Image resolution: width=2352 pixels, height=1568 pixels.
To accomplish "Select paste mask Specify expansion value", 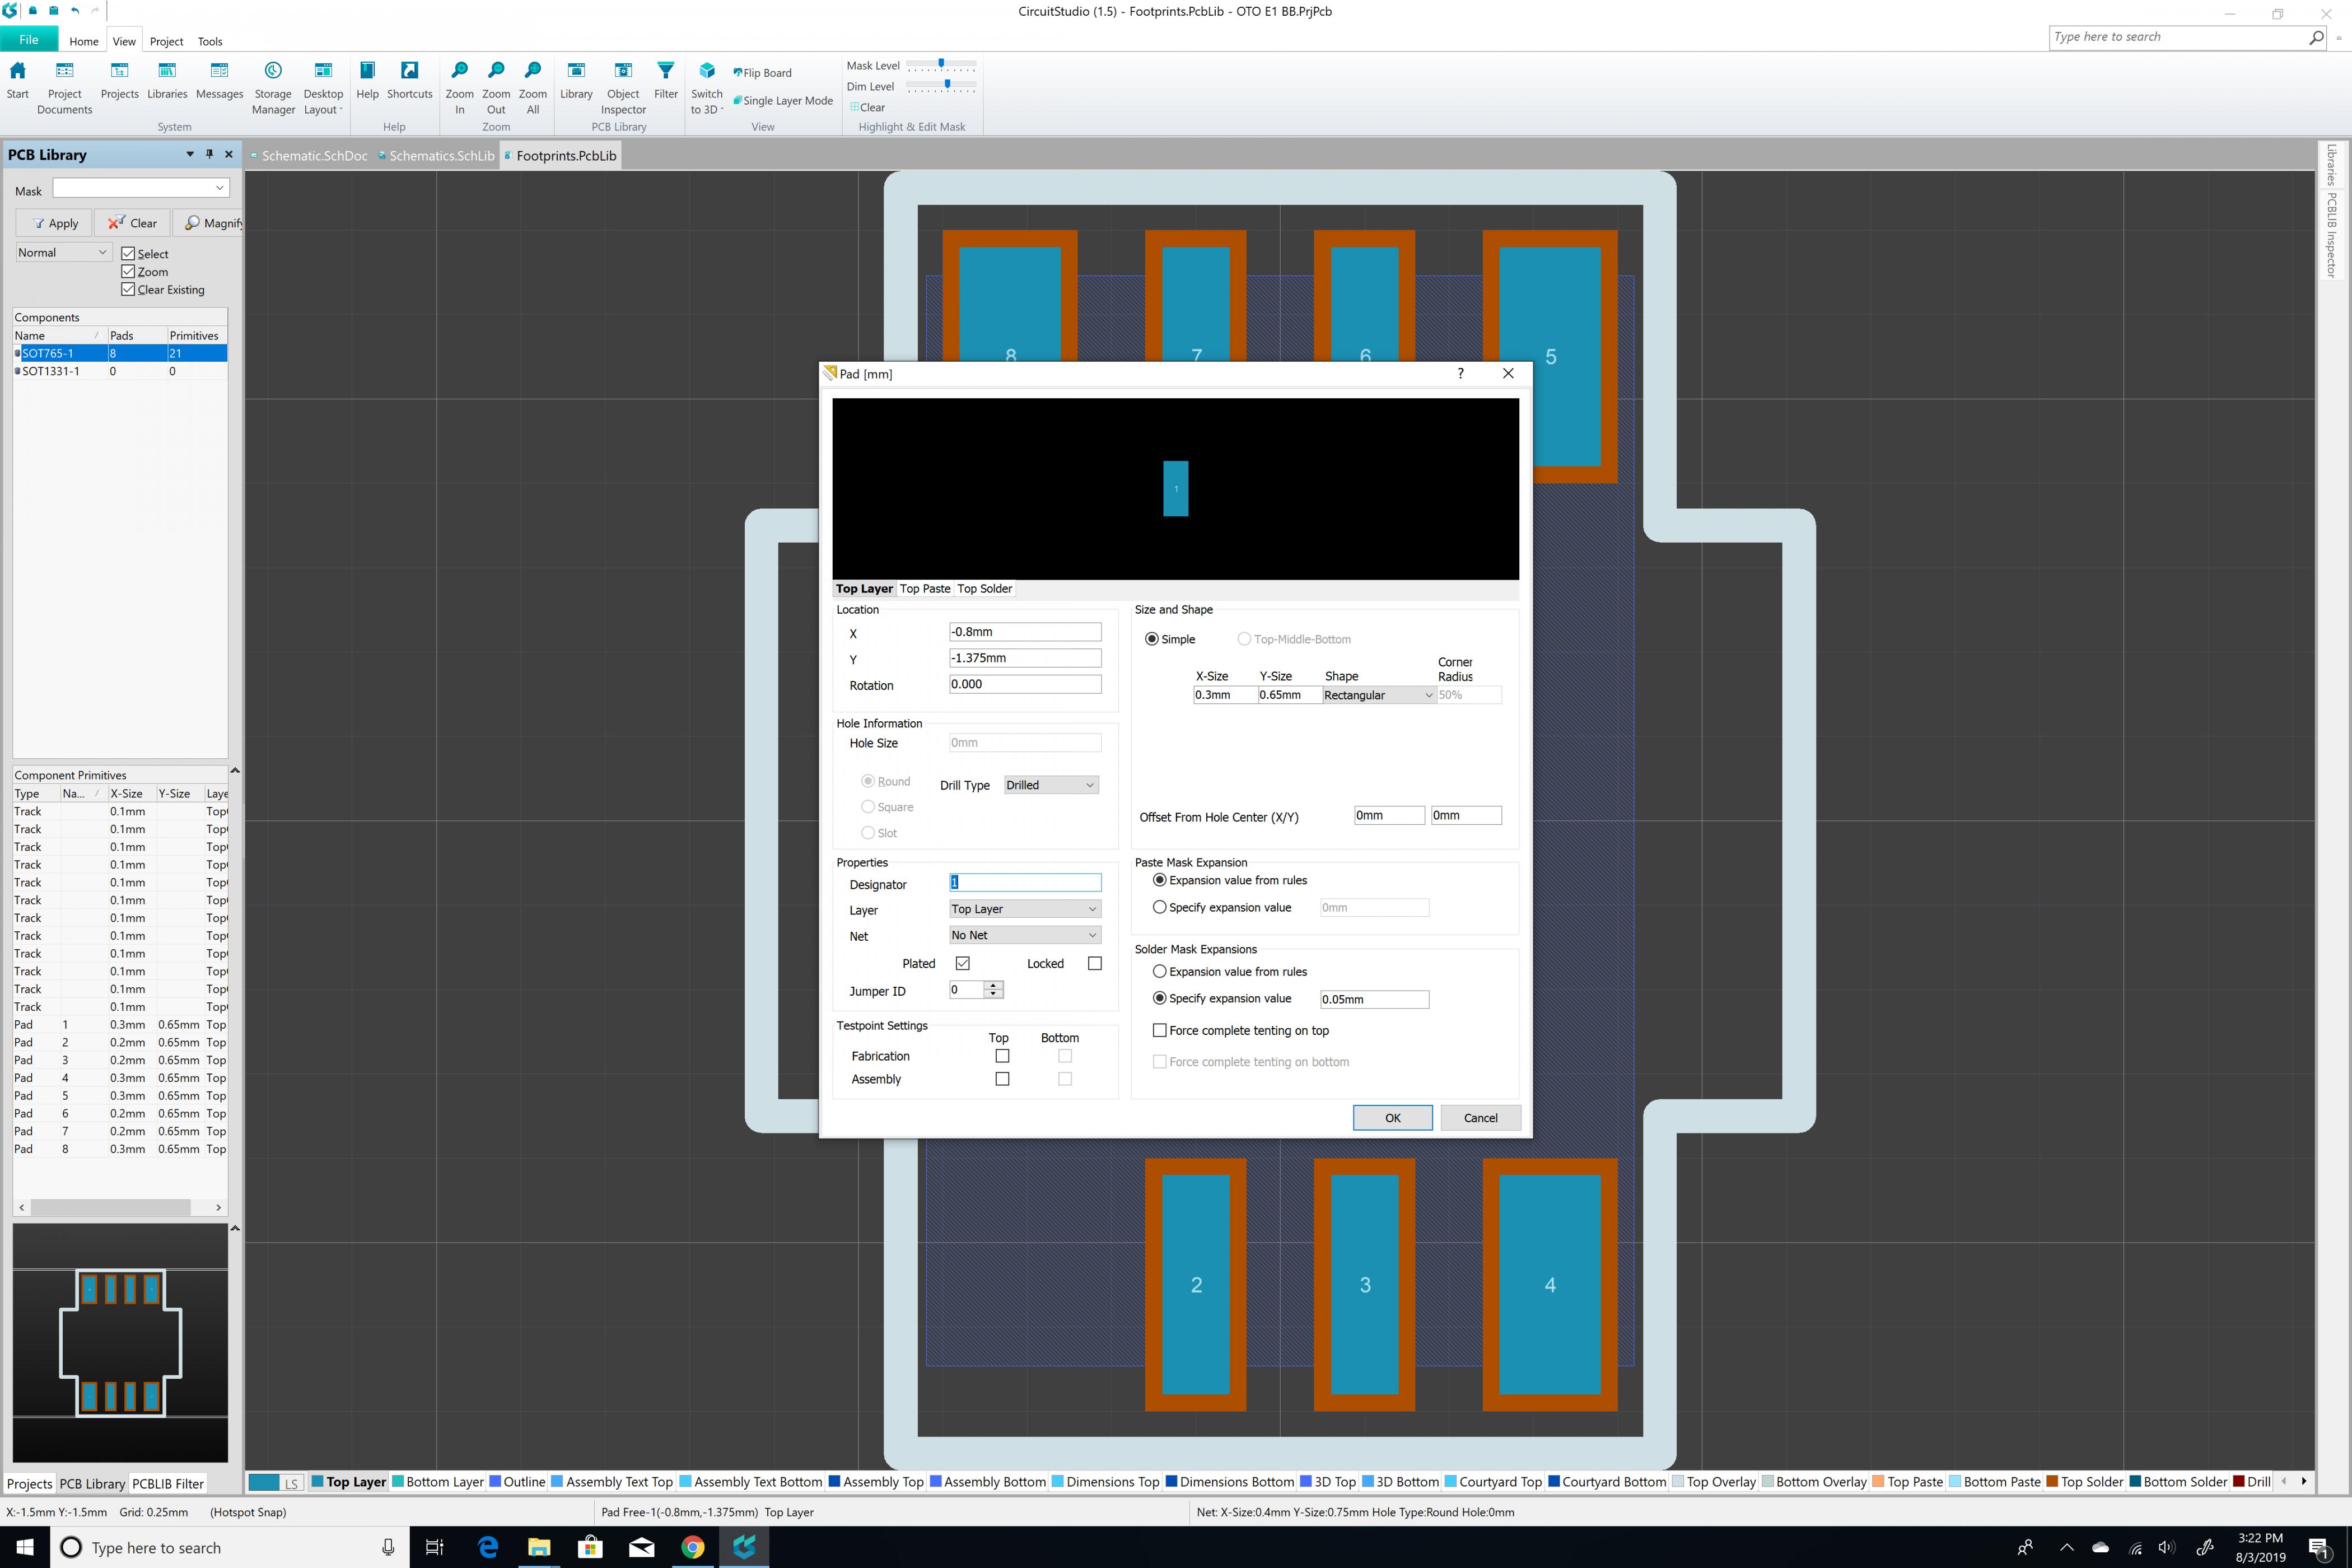I will [1160, 907].
